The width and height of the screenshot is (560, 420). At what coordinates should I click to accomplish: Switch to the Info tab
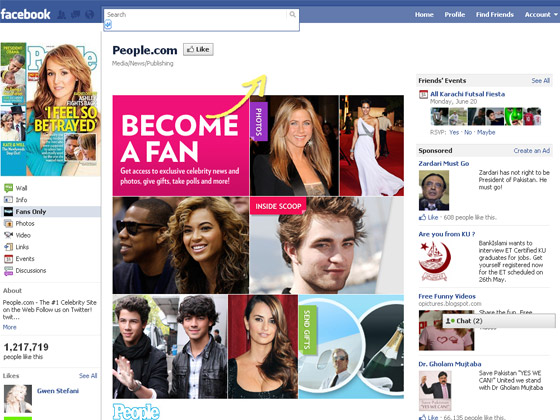tap(21, 200)
